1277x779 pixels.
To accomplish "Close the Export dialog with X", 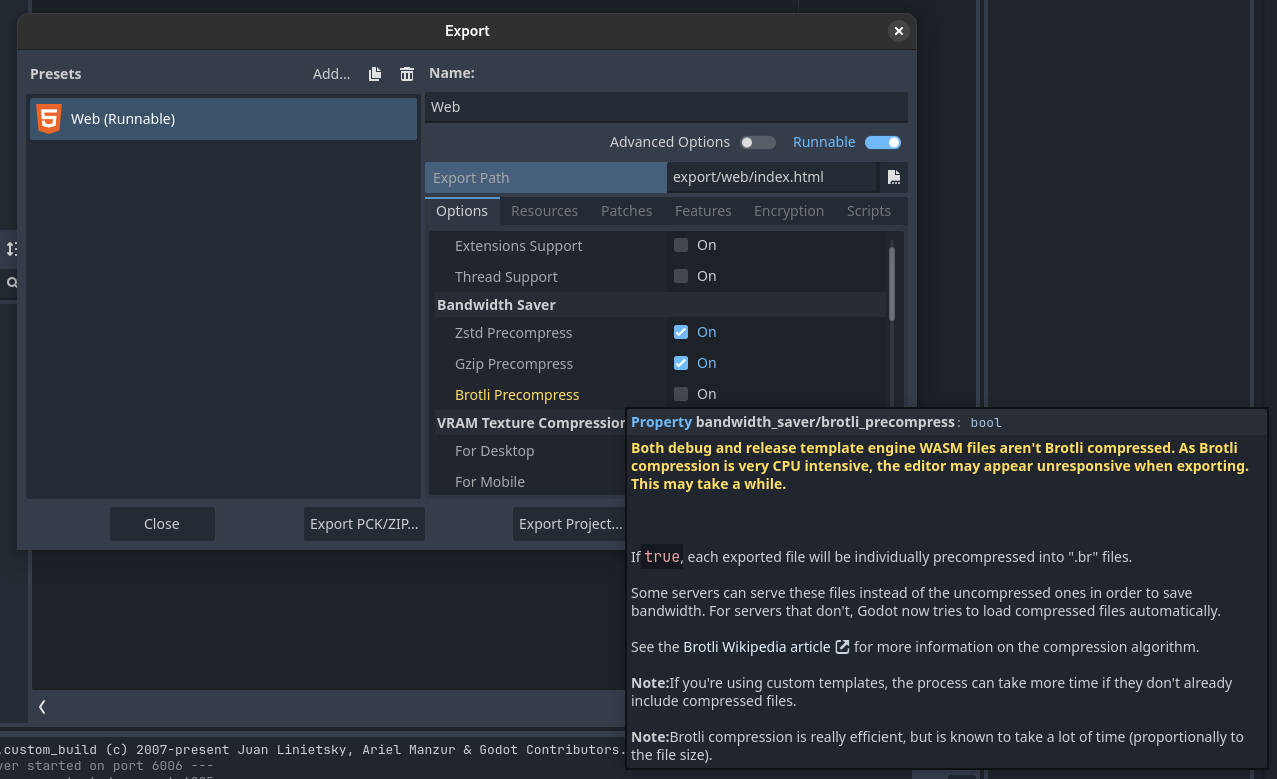I will tap(899, 31).
